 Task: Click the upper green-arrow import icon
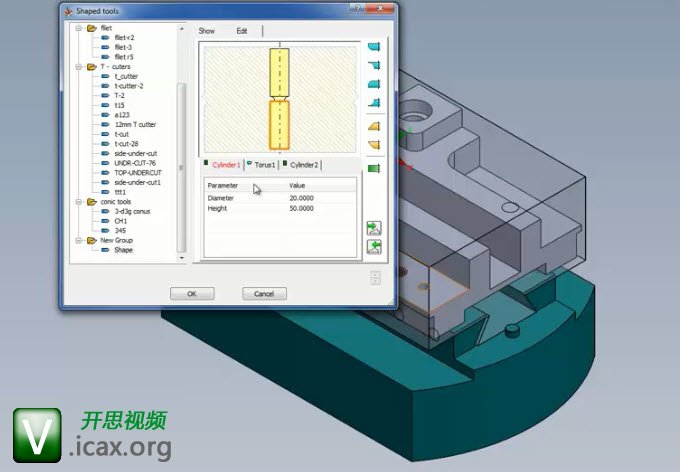[374, 228]
